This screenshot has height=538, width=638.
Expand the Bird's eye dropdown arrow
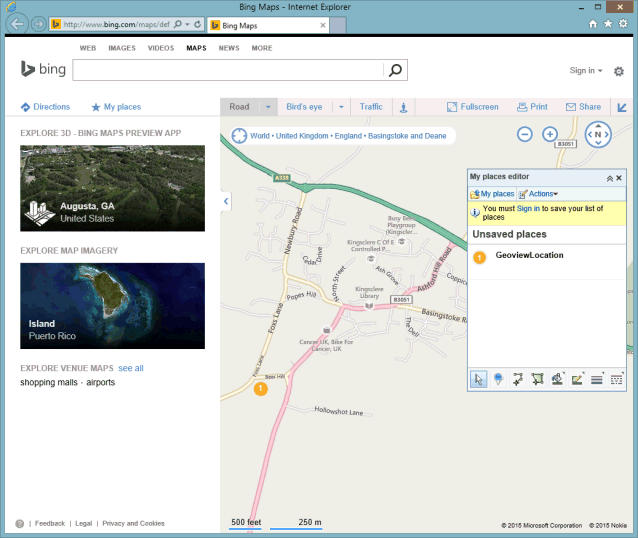click(x=341, y=107)
